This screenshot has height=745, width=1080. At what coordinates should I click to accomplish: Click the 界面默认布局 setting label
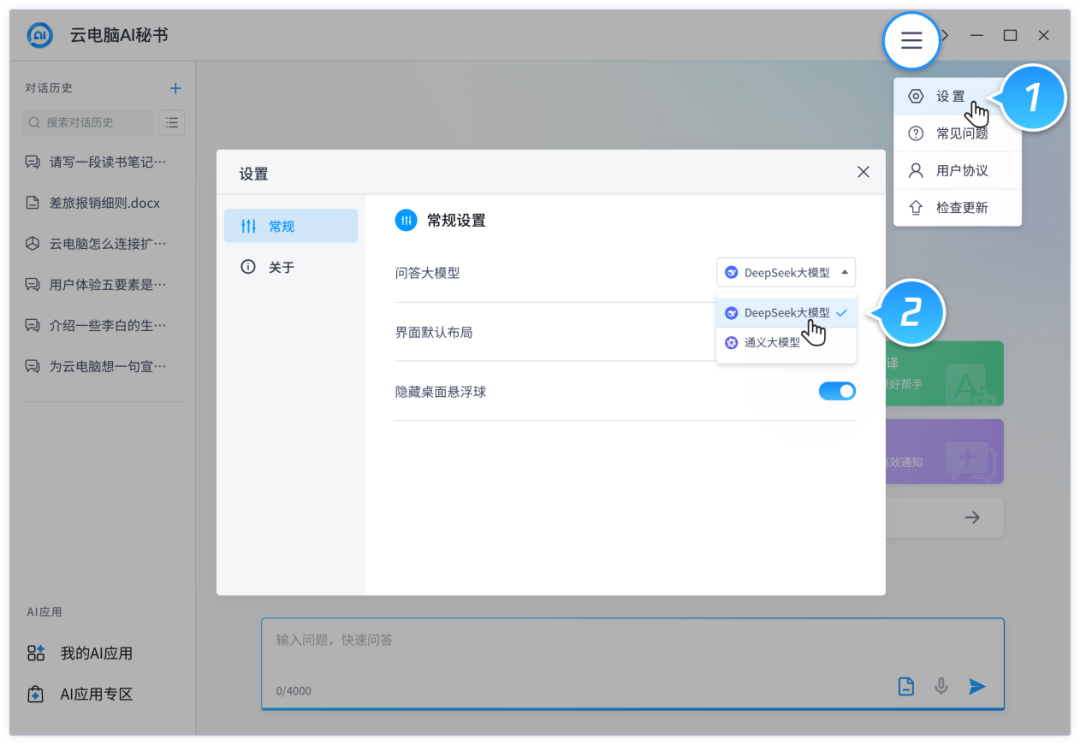click(434, 333)
